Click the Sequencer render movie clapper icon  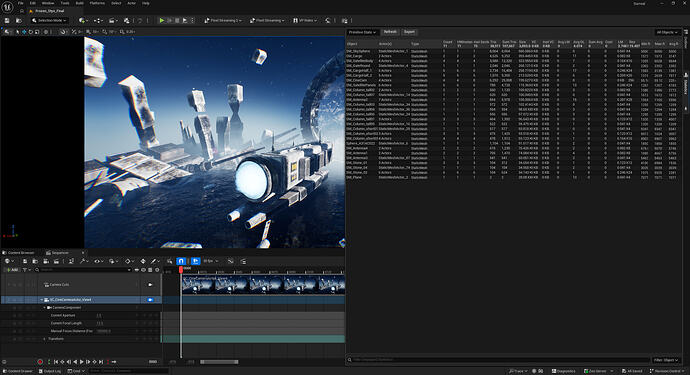56,261
